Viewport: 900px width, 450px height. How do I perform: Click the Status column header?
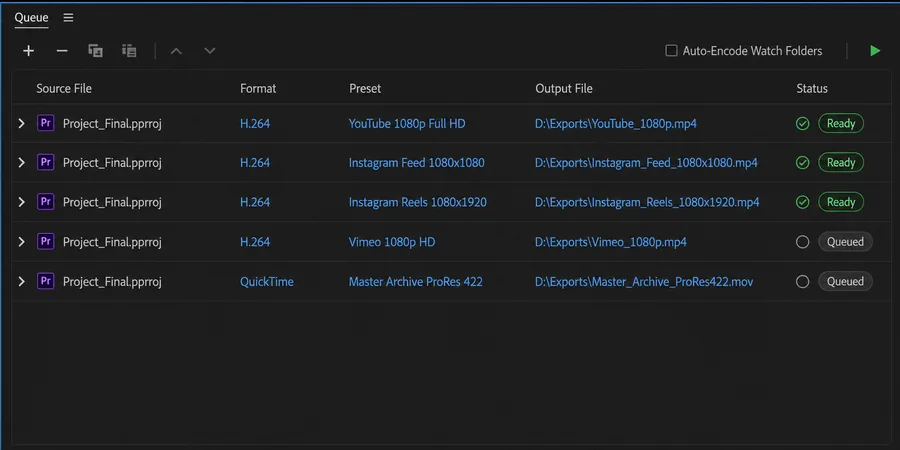[x=812, y=88]
